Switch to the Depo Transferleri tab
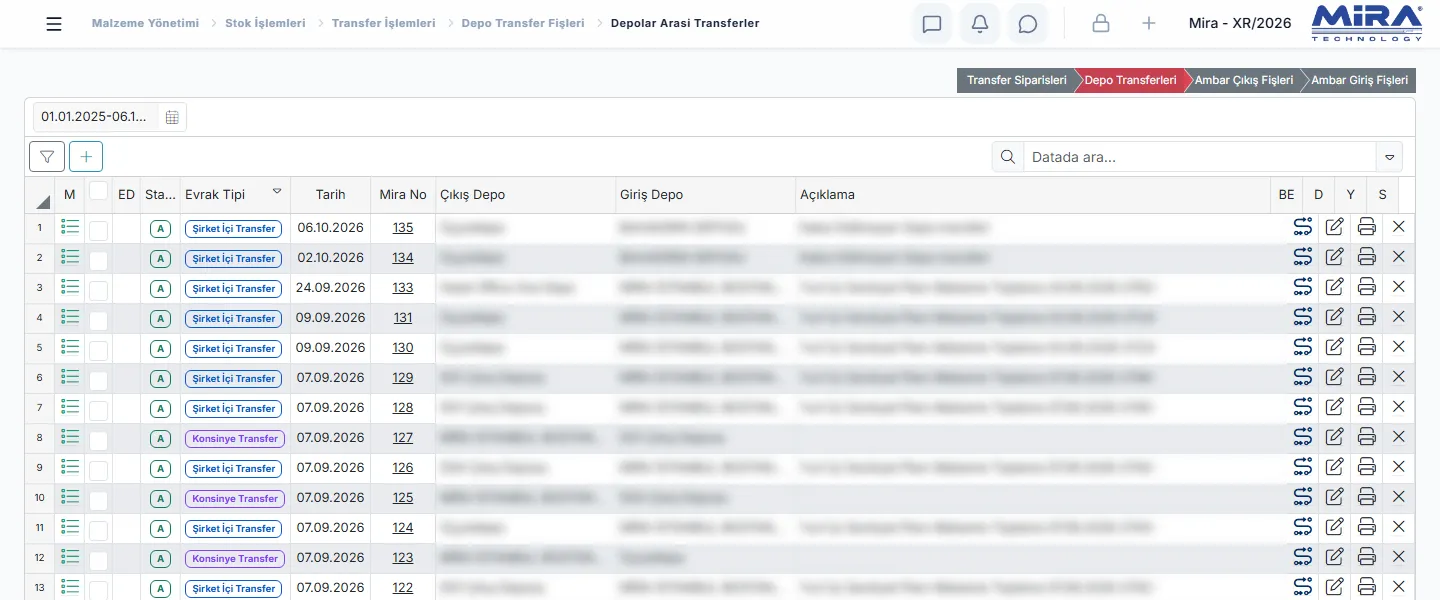 (x=1130, y=80)
